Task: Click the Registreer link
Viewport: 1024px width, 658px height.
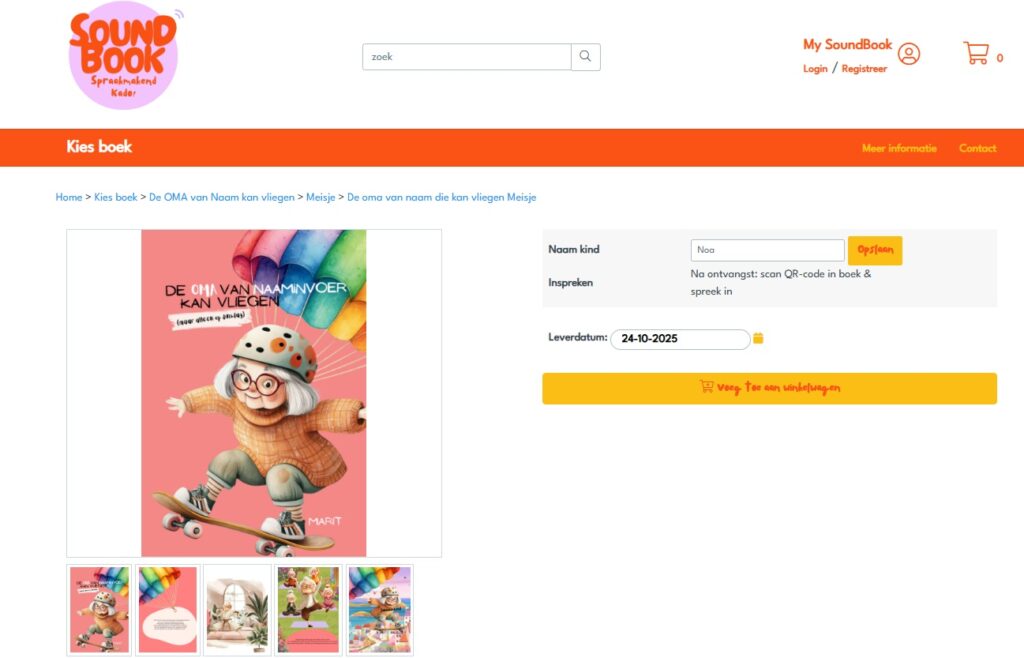Action: tap(864, 69)
